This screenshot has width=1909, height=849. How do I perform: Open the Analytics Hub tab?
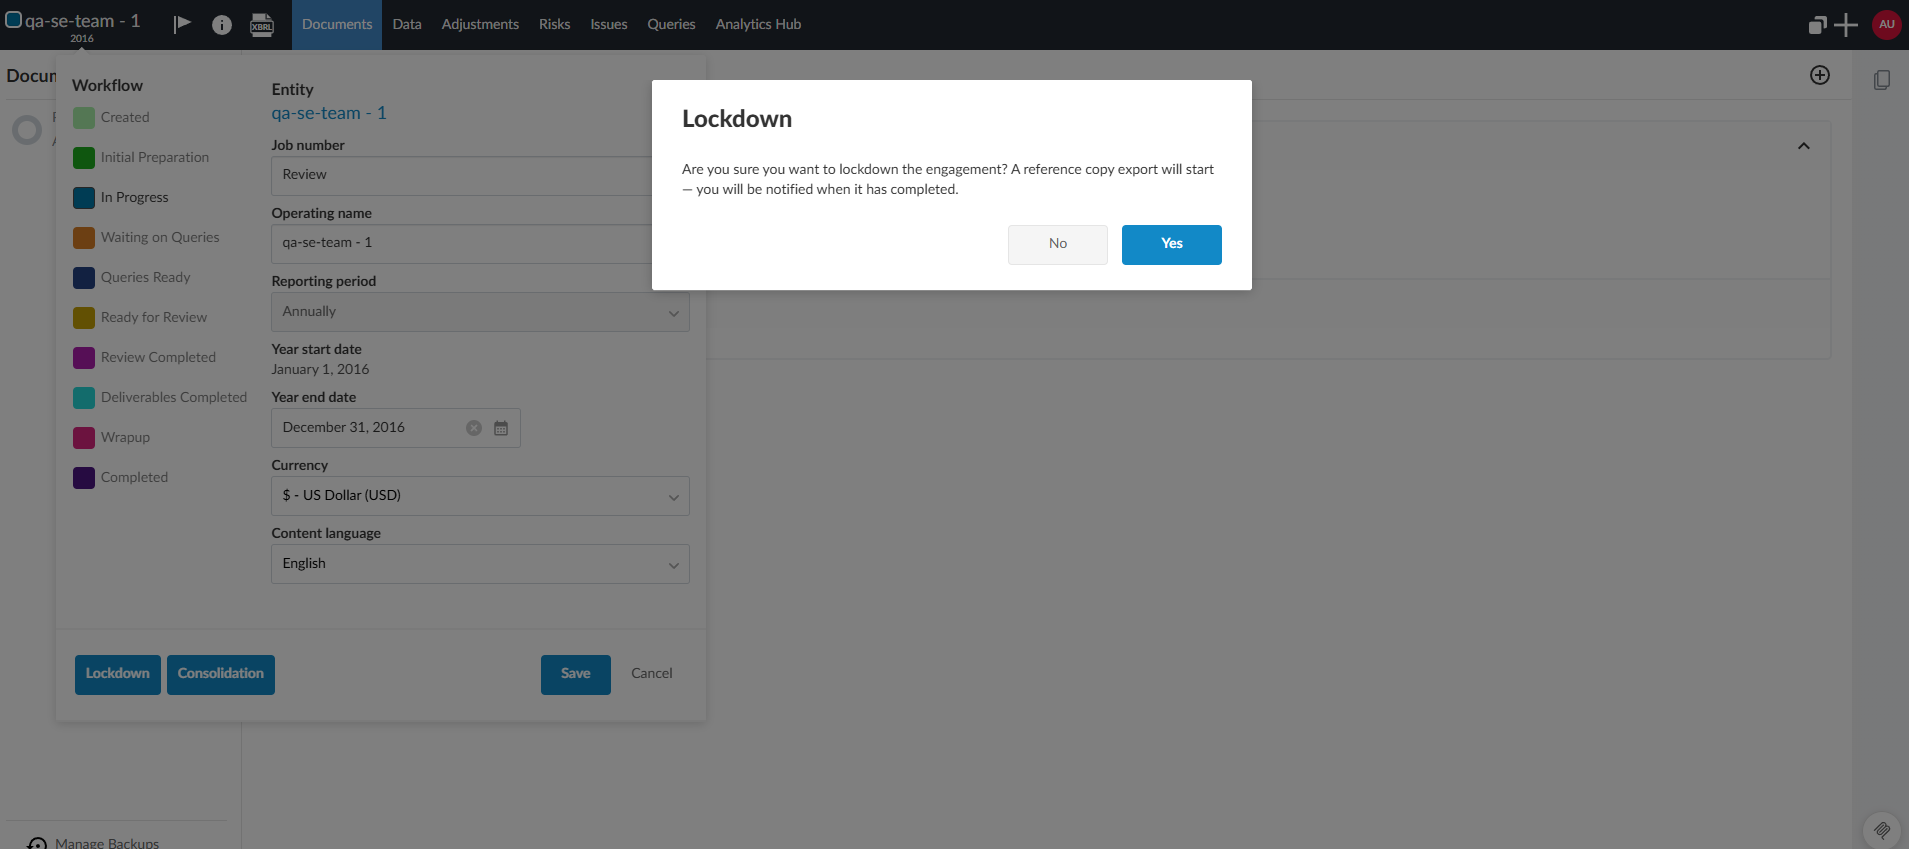758,25
